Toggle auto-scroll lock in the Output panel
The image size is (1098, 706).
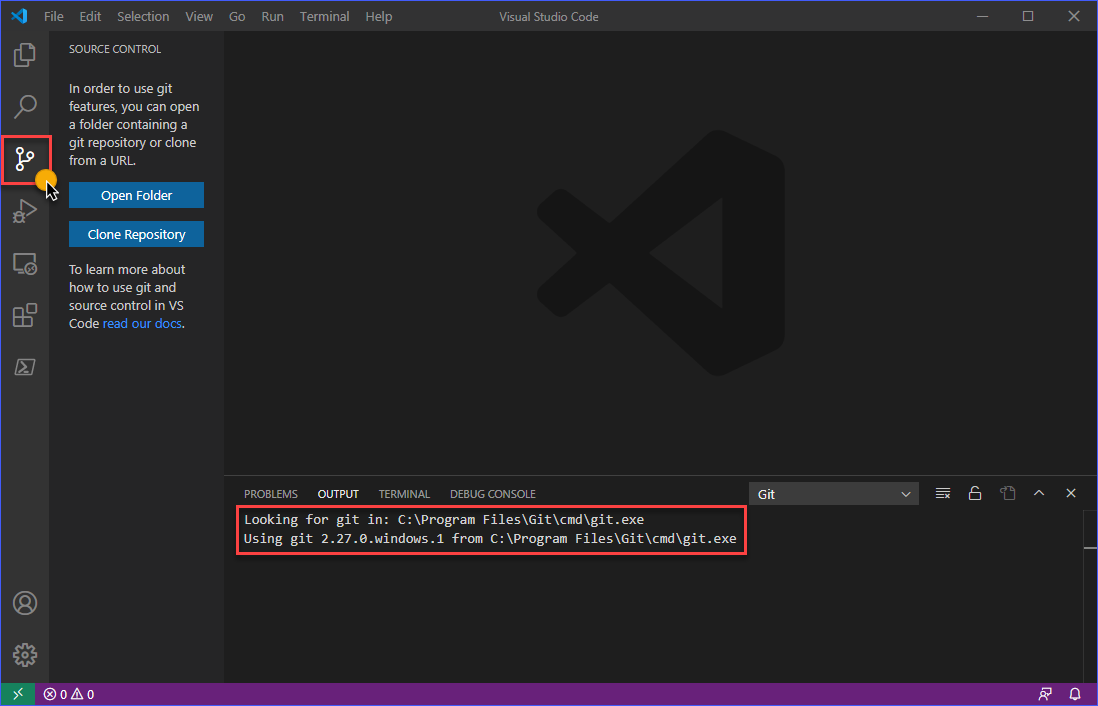[975, 493]
